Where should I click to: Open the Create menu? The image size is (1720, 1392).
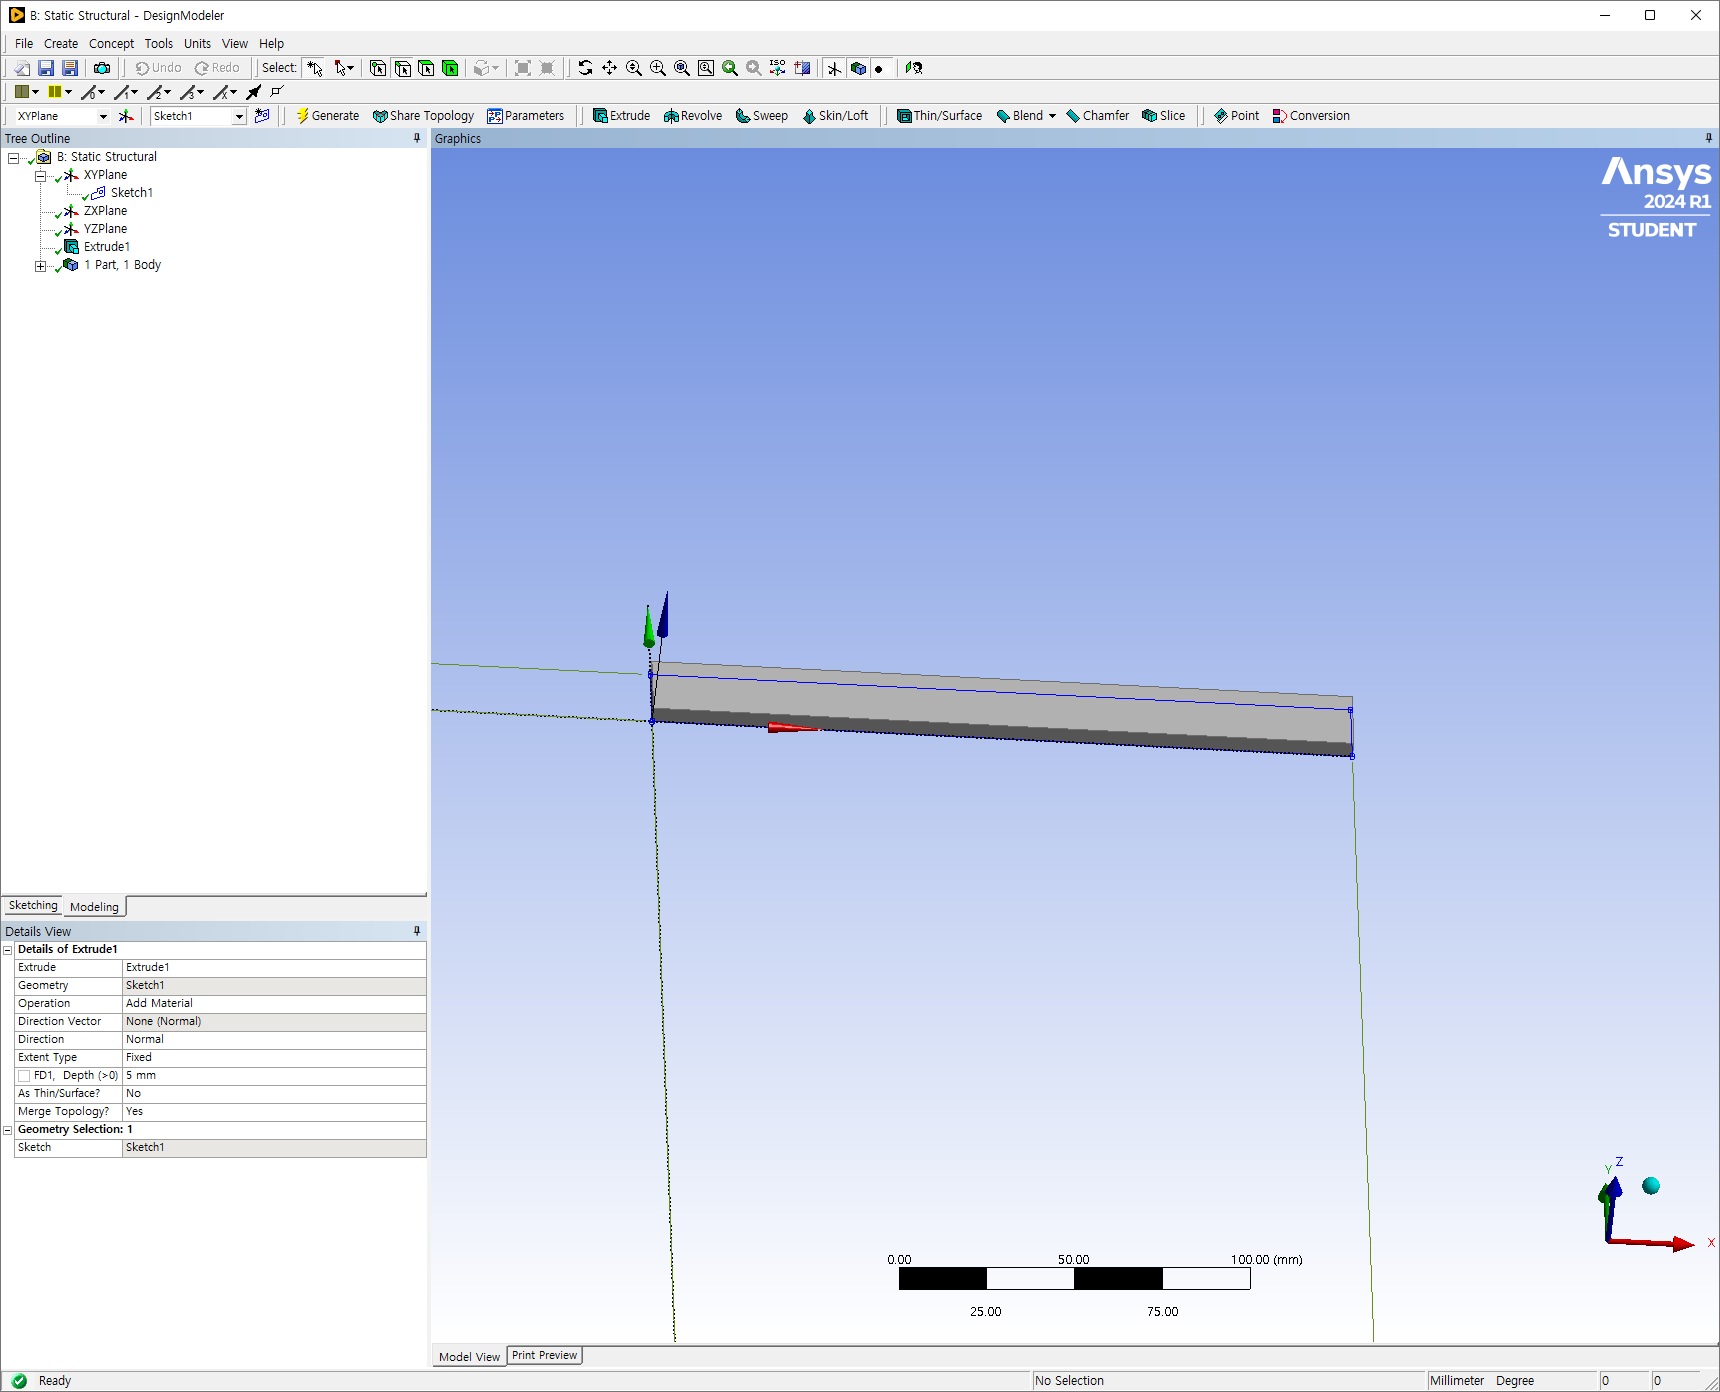(x=61, y=44)
